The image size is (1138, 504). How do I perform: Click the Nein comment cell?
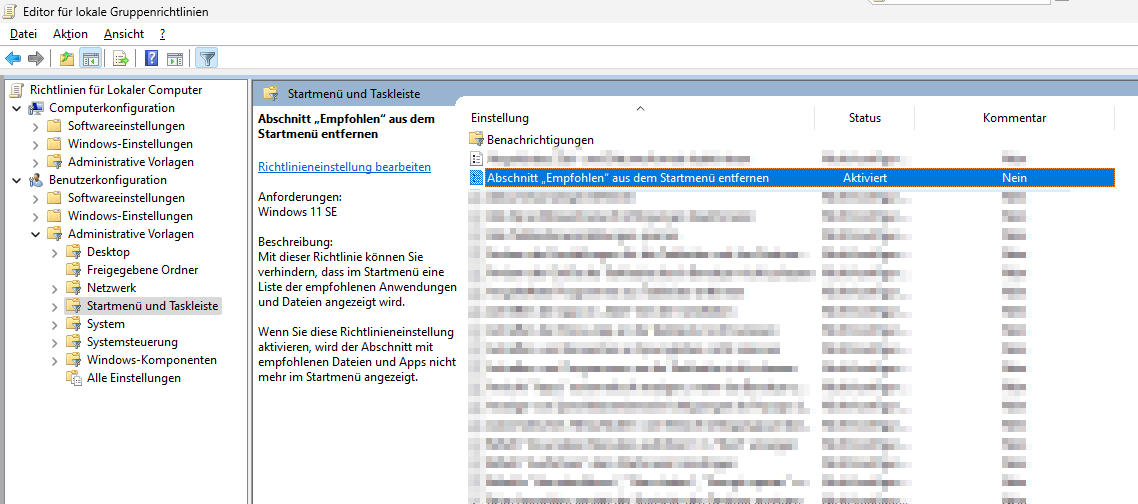(x=1014, y=178)
